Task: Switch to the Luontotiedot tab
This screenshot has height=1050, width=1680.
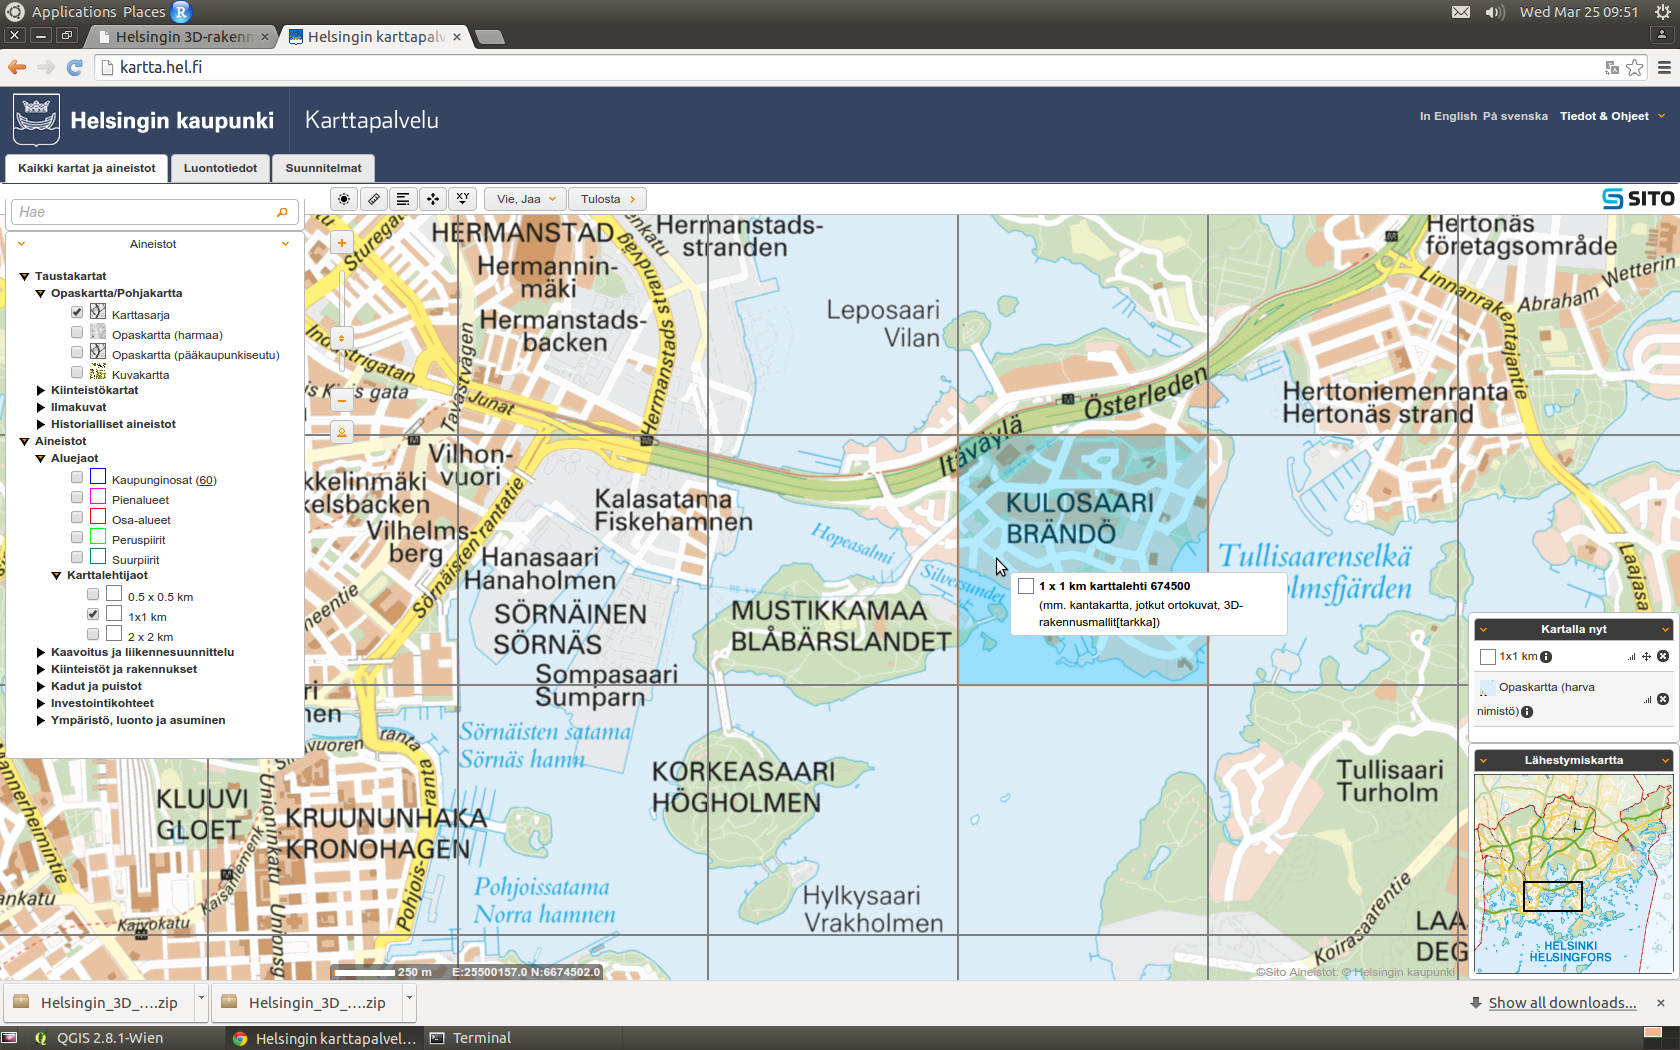Action: [220, 168]
